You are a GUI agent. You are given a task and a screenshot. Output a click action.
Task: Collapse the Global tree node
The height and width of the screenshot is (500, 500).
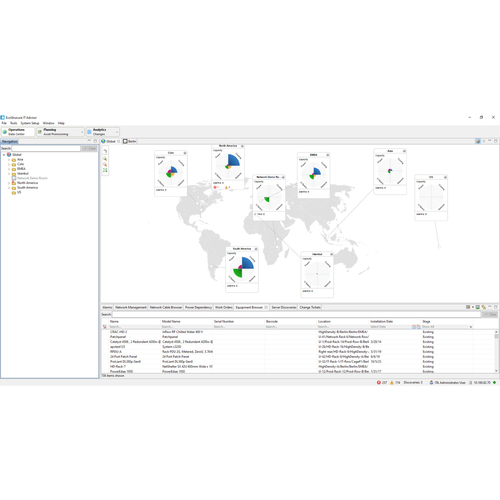tap(4, 155)
